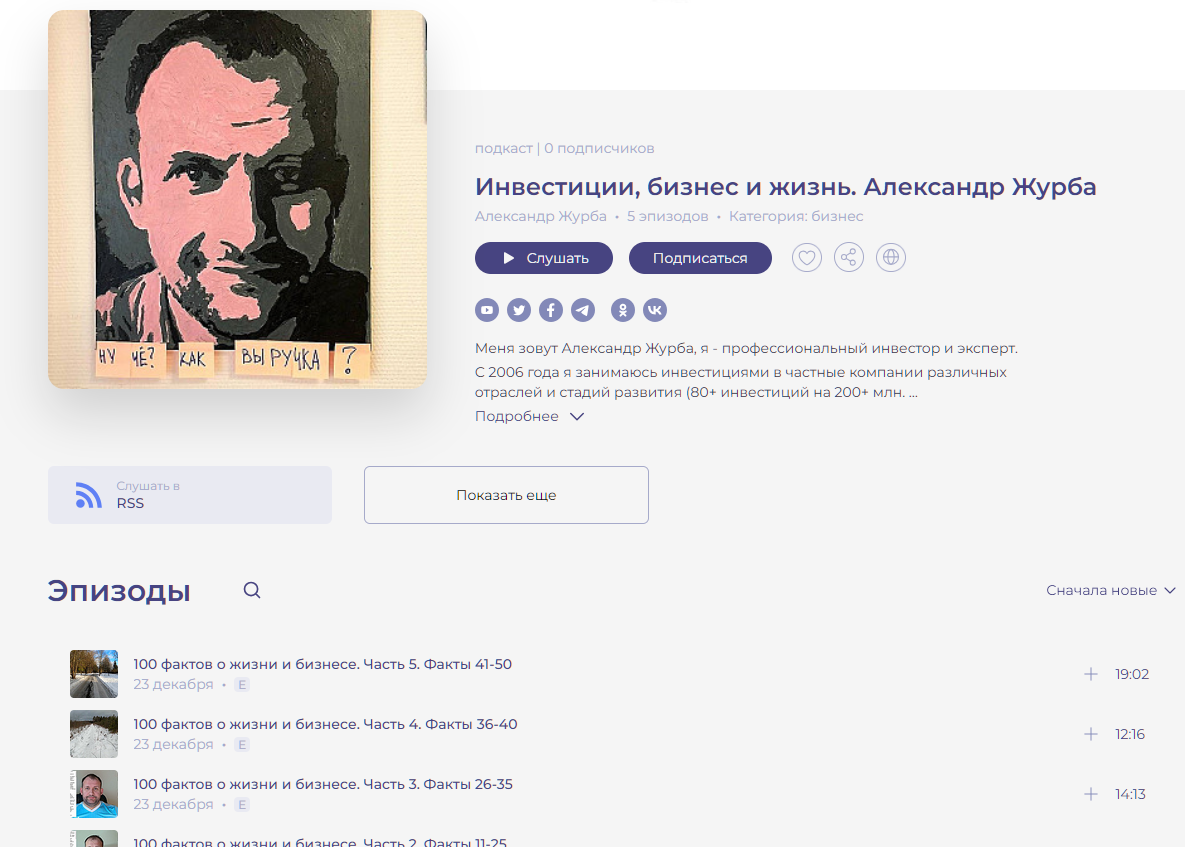Screen dimensions: 1185x847
Task: Open the VK social icon
Action: (655, 310)
